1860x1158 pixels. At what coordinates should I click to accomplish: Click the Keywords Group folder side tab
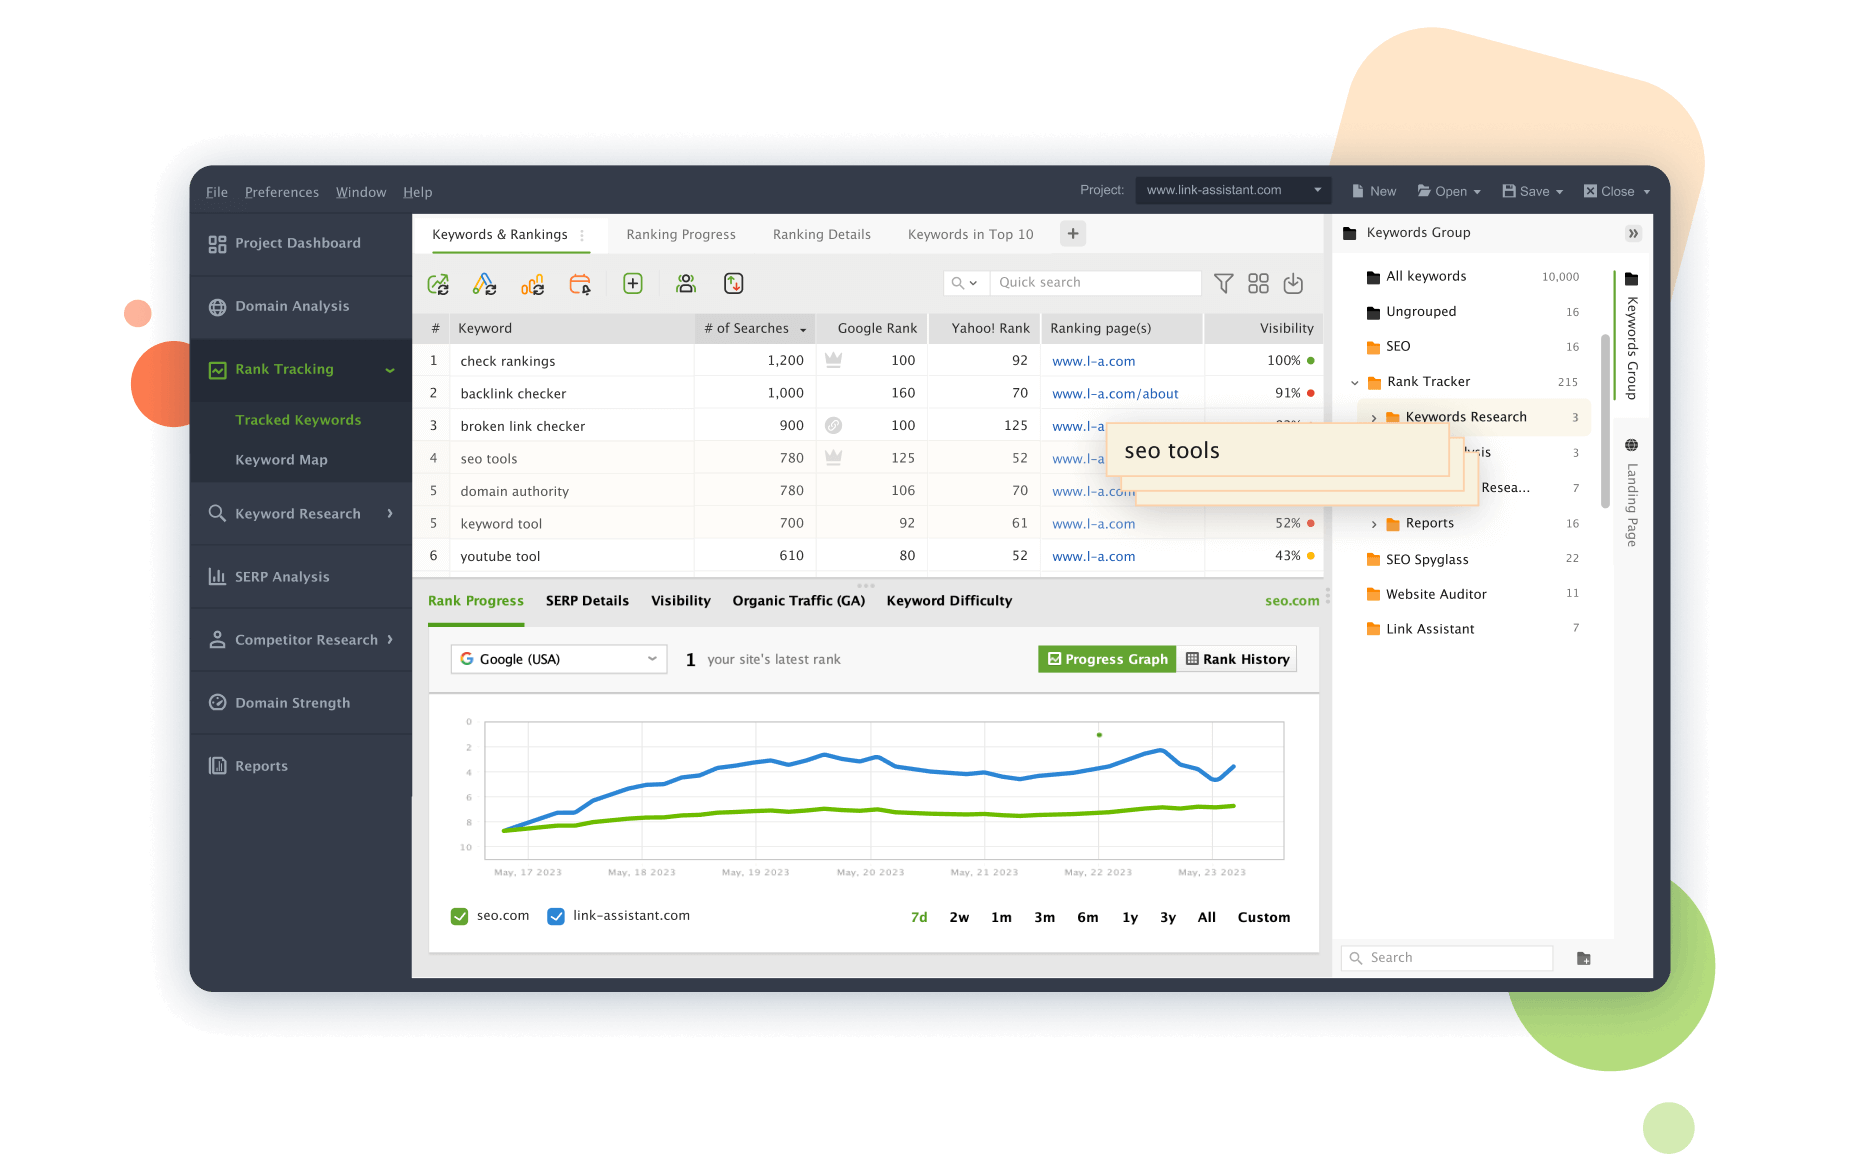1632,335
